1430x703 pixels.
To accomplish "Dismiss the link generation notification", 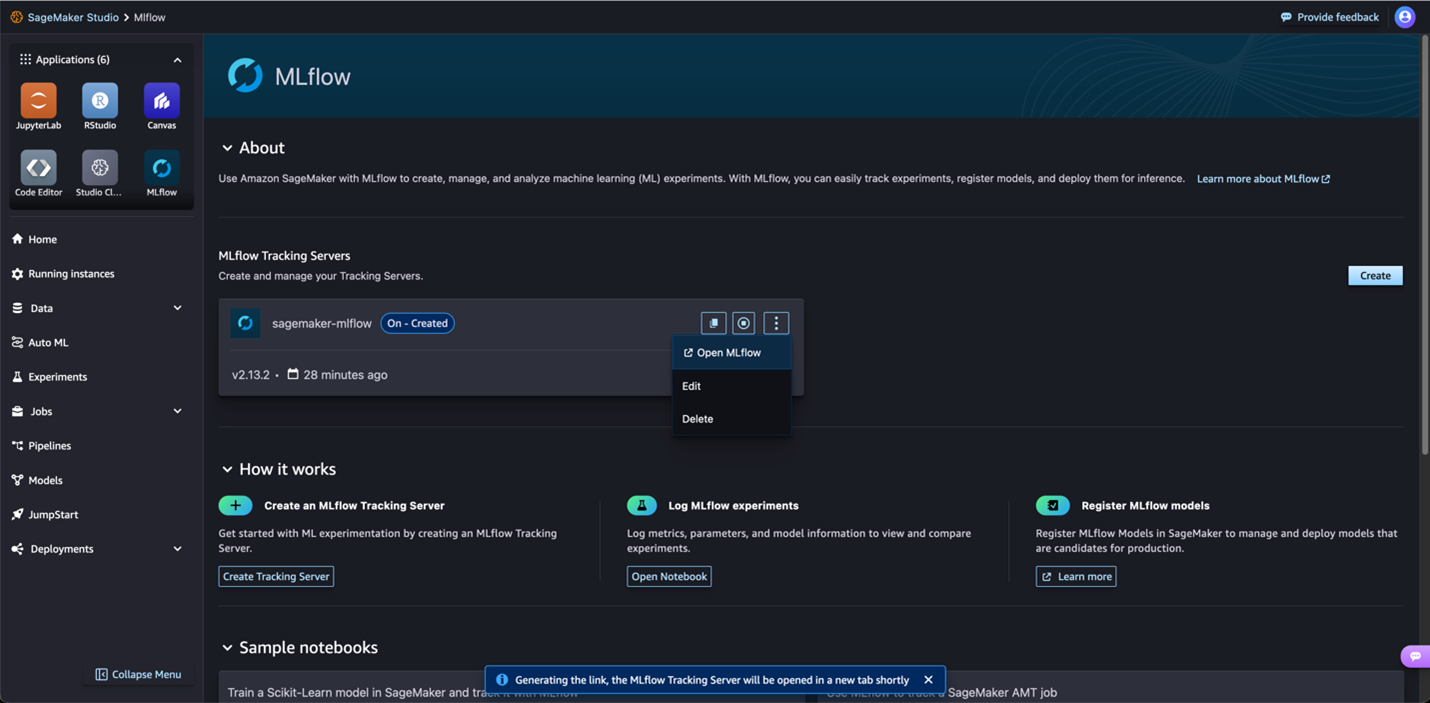I will pos(928,679).
